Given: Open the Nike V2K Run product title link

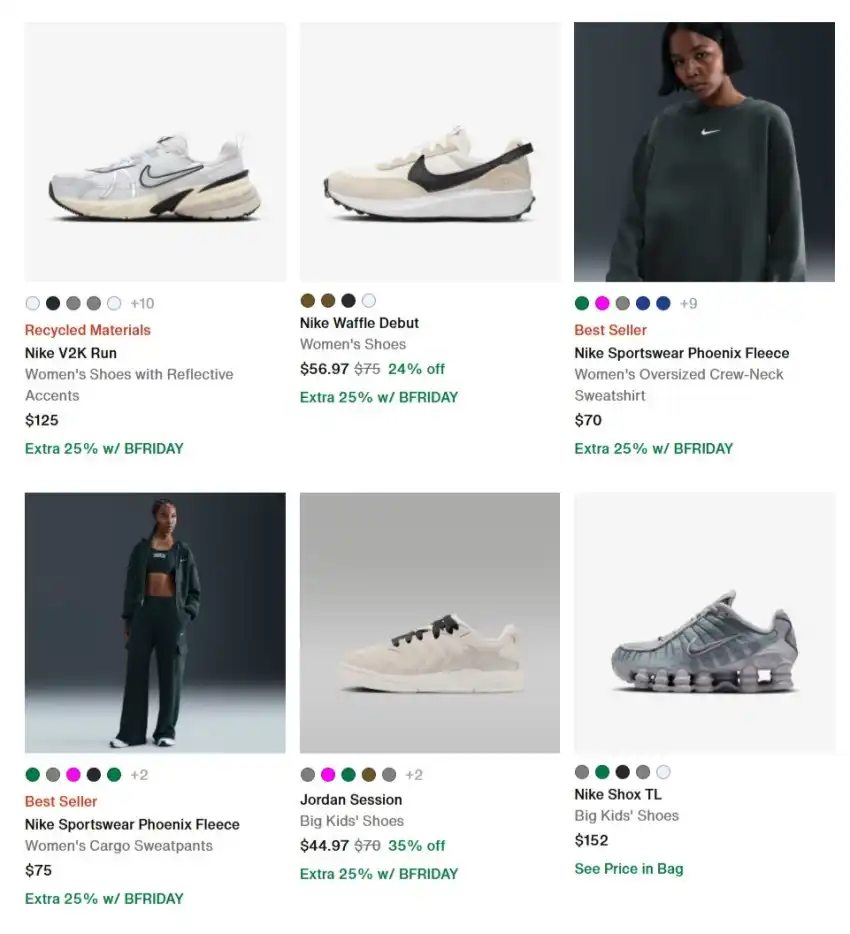Looking at the screenshot, I should 71,353.
